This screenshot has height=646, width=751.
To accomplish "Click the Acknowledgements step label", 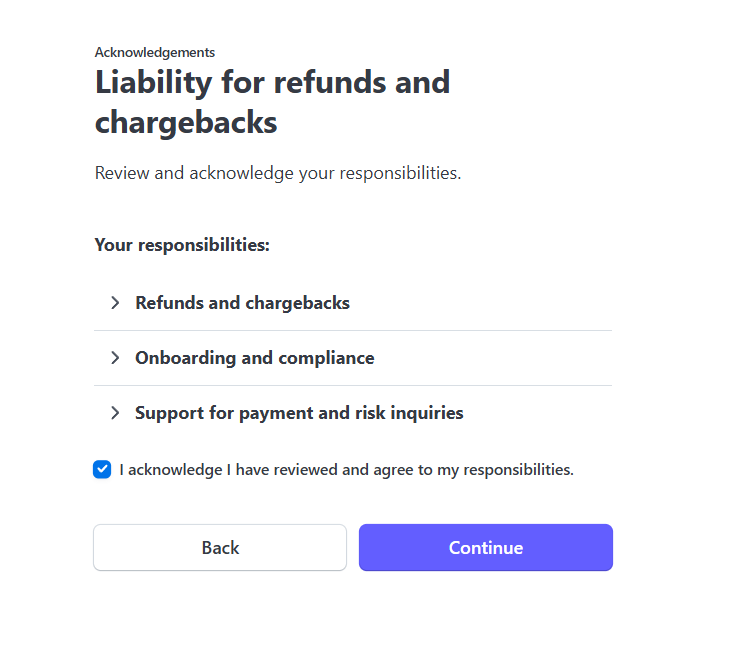I will coord(155,52).
